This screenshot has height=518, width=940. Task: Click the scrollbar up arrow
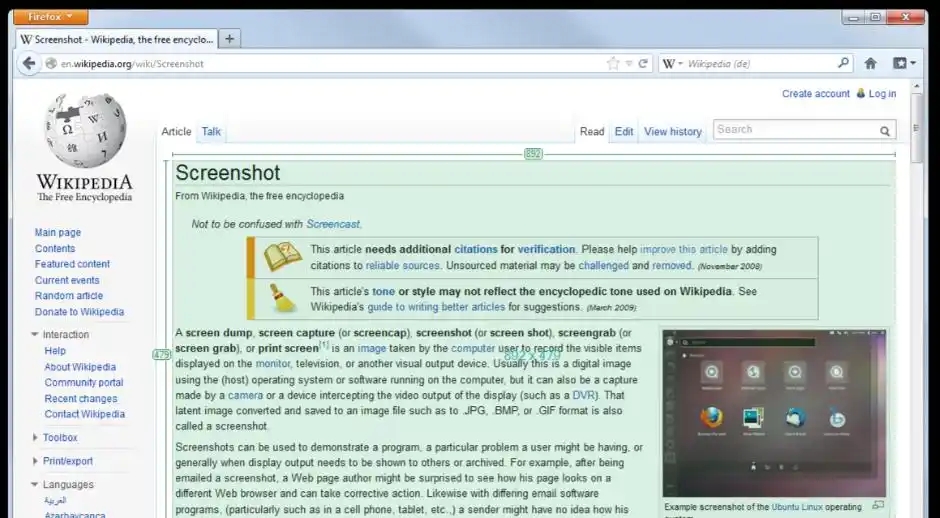pos(916,87)
